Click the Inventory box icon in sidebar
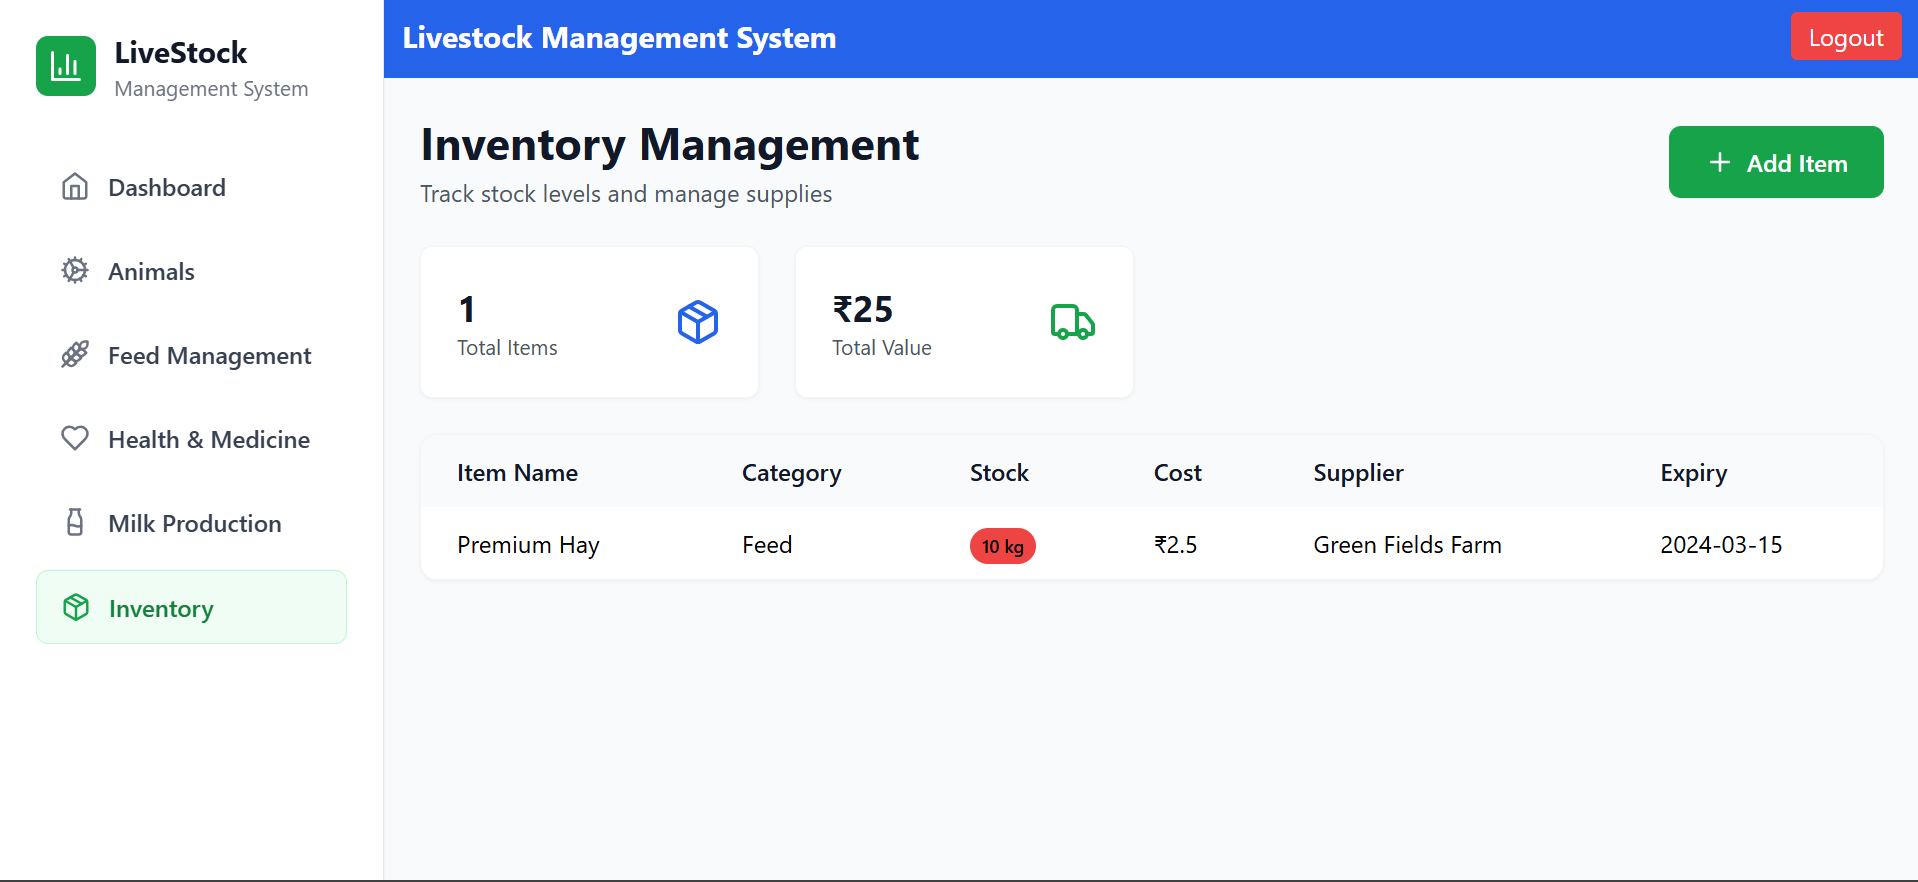 pyautogui.click(x=76, y=607)
